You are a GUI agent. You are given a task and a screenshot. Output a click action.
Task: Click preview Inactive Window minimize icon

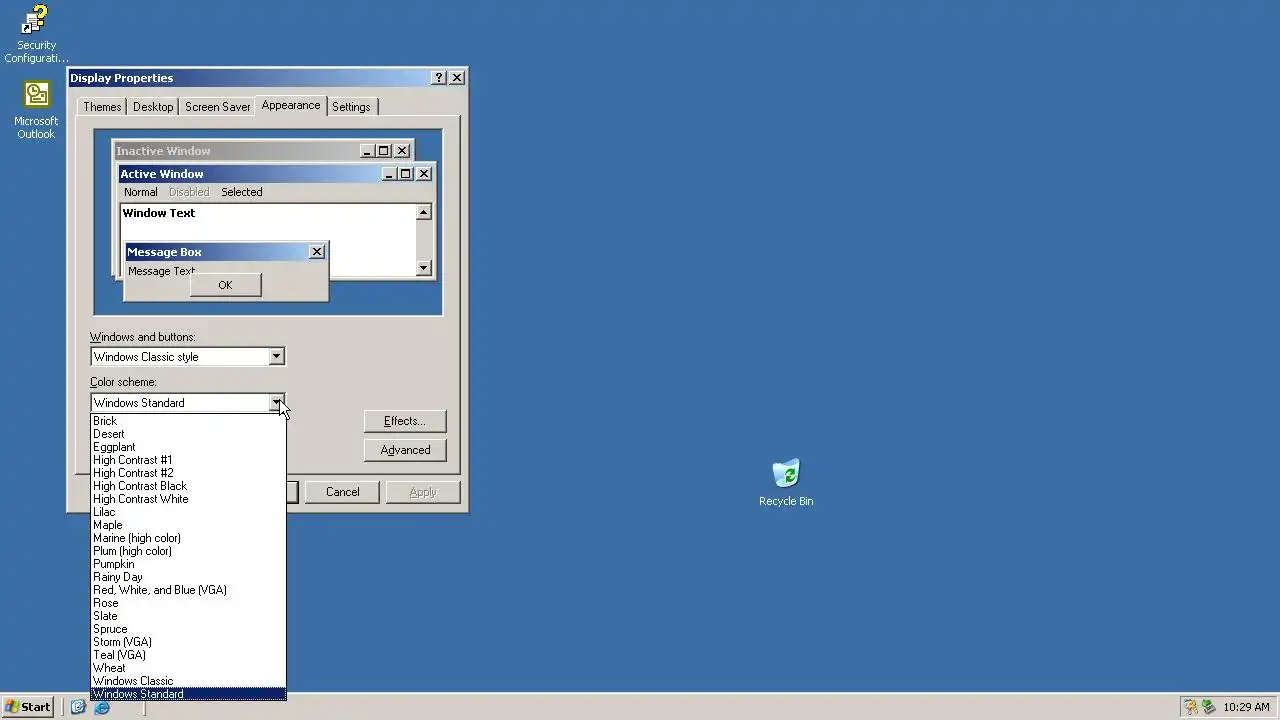[367, 151]
